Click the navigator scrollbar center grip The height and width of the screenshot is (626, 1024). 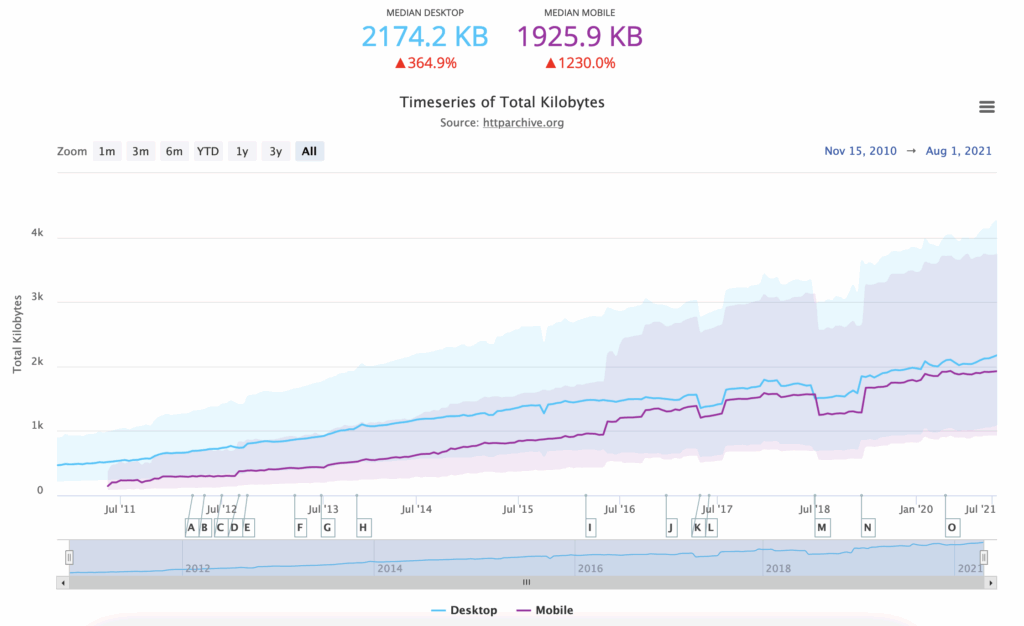point(526,582)
